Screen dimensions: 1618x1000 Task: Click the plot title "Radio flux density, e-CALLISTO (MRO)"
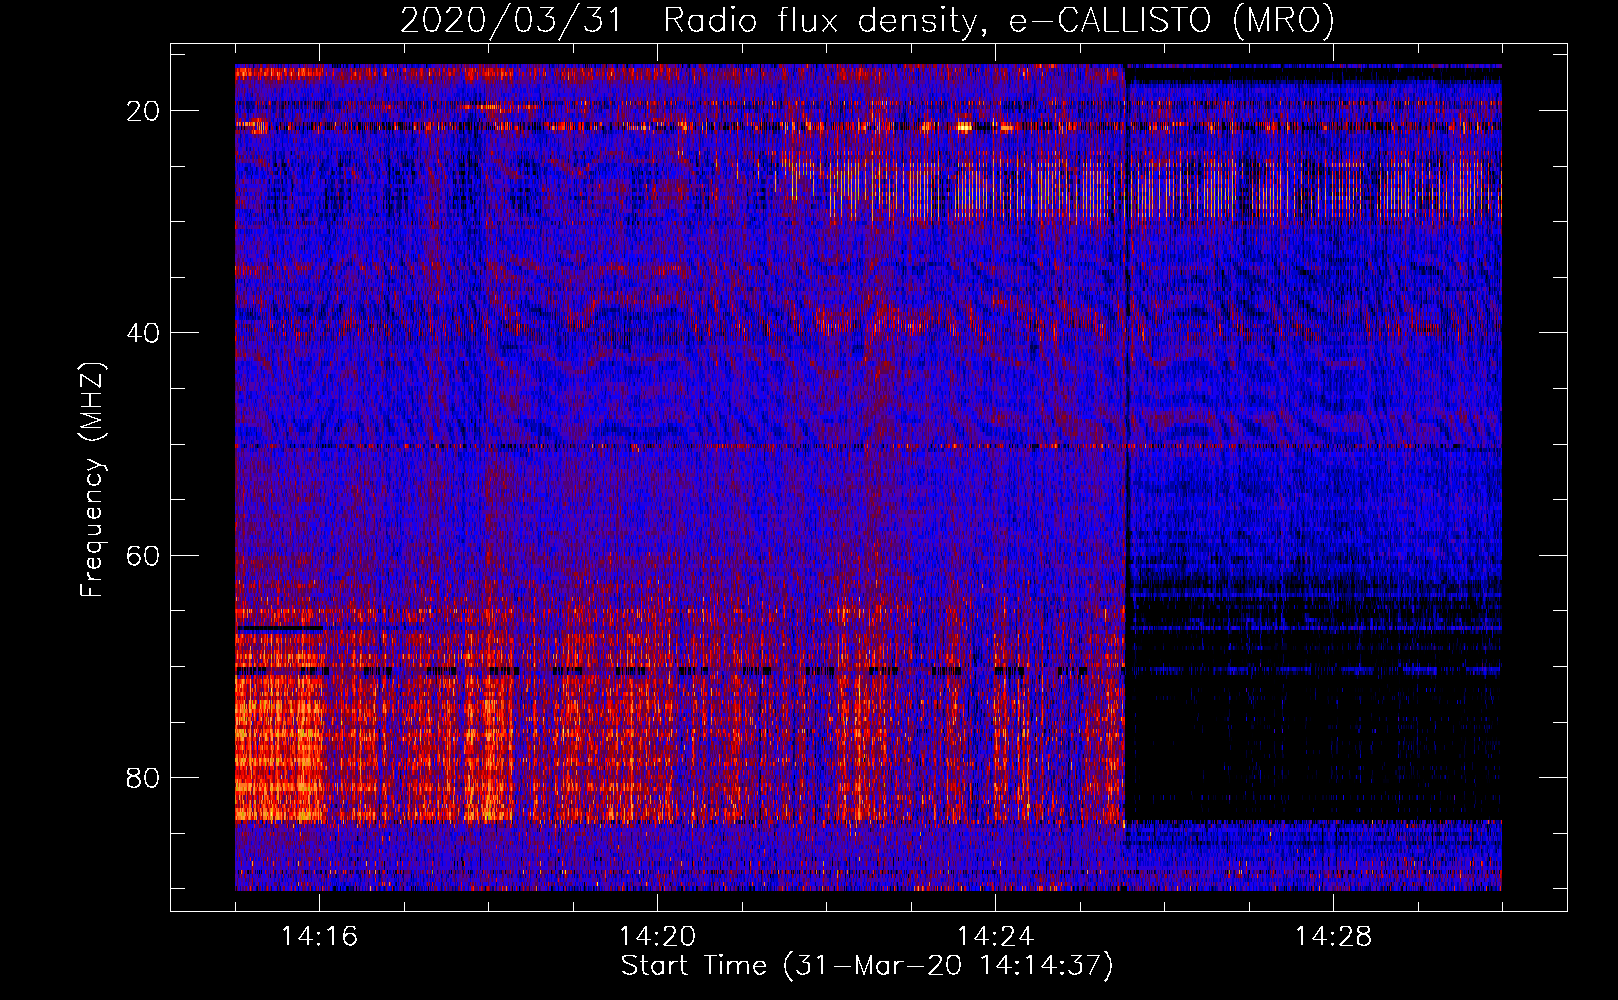[998, 20]
